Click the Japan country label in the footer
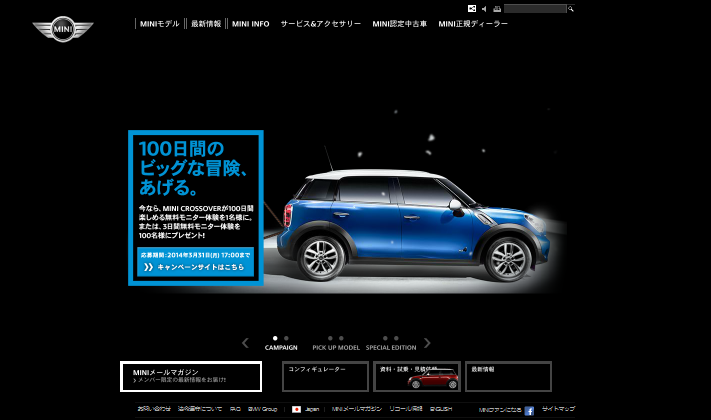 click(x=312, y=409)
